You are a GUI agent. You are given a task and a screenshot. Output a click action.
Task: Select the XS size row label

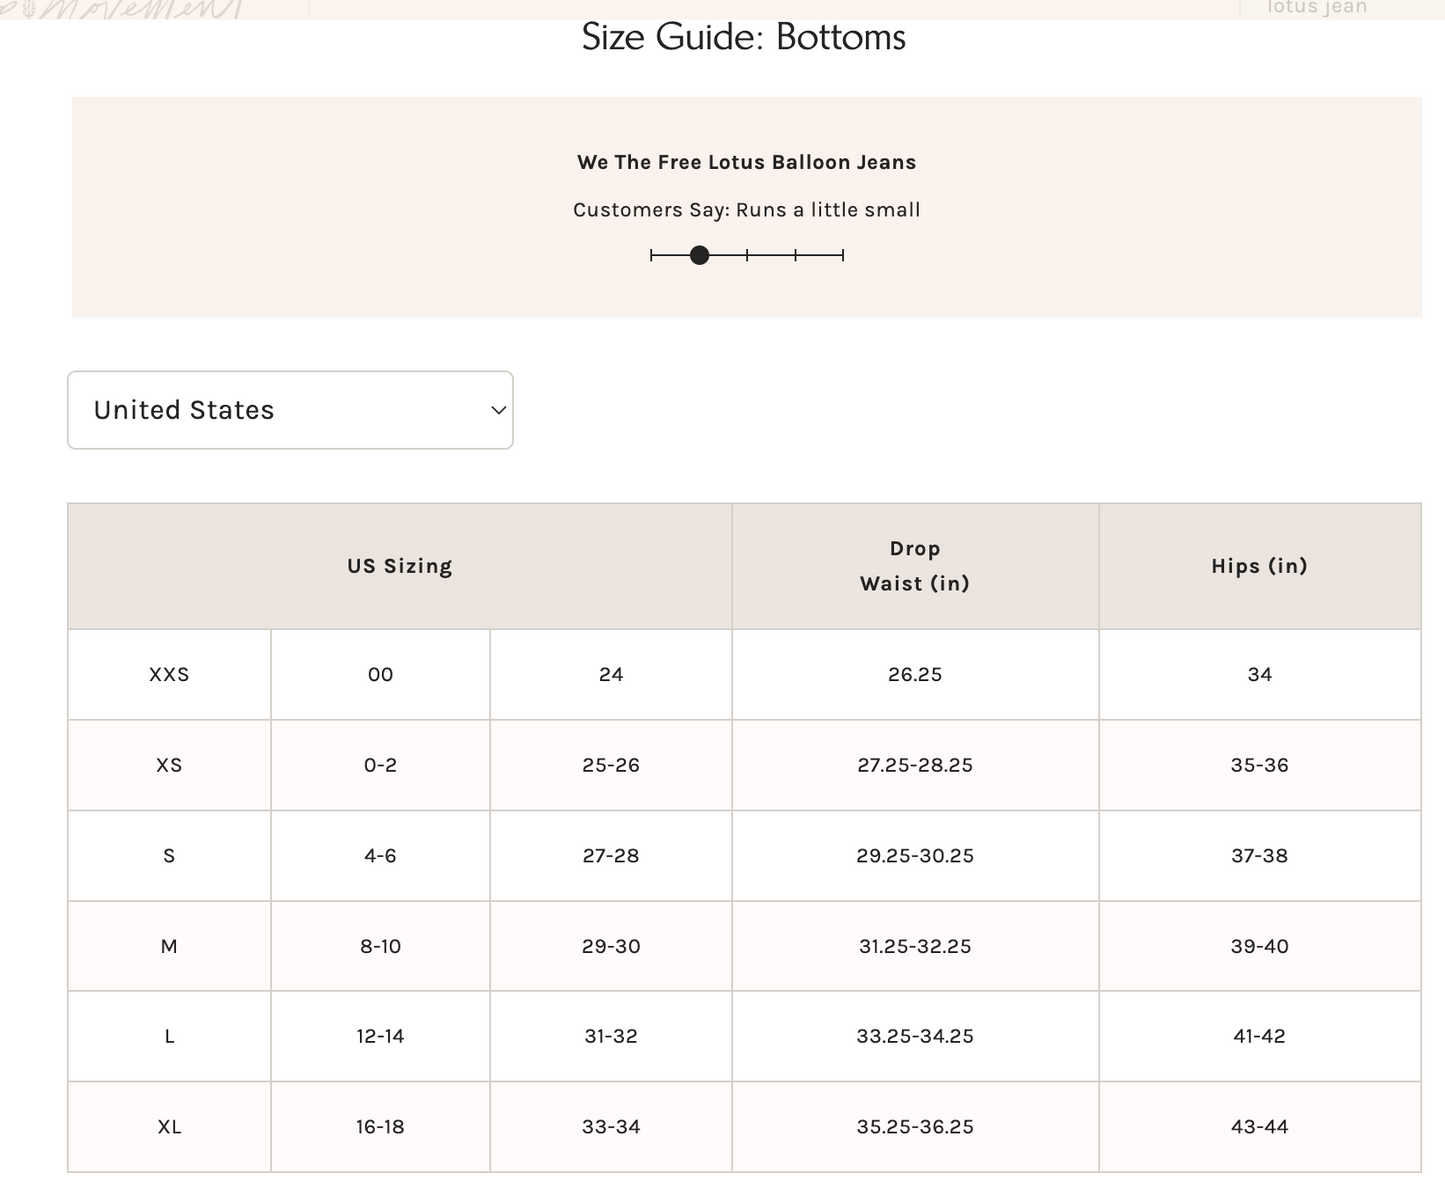[x=169, y=765]
